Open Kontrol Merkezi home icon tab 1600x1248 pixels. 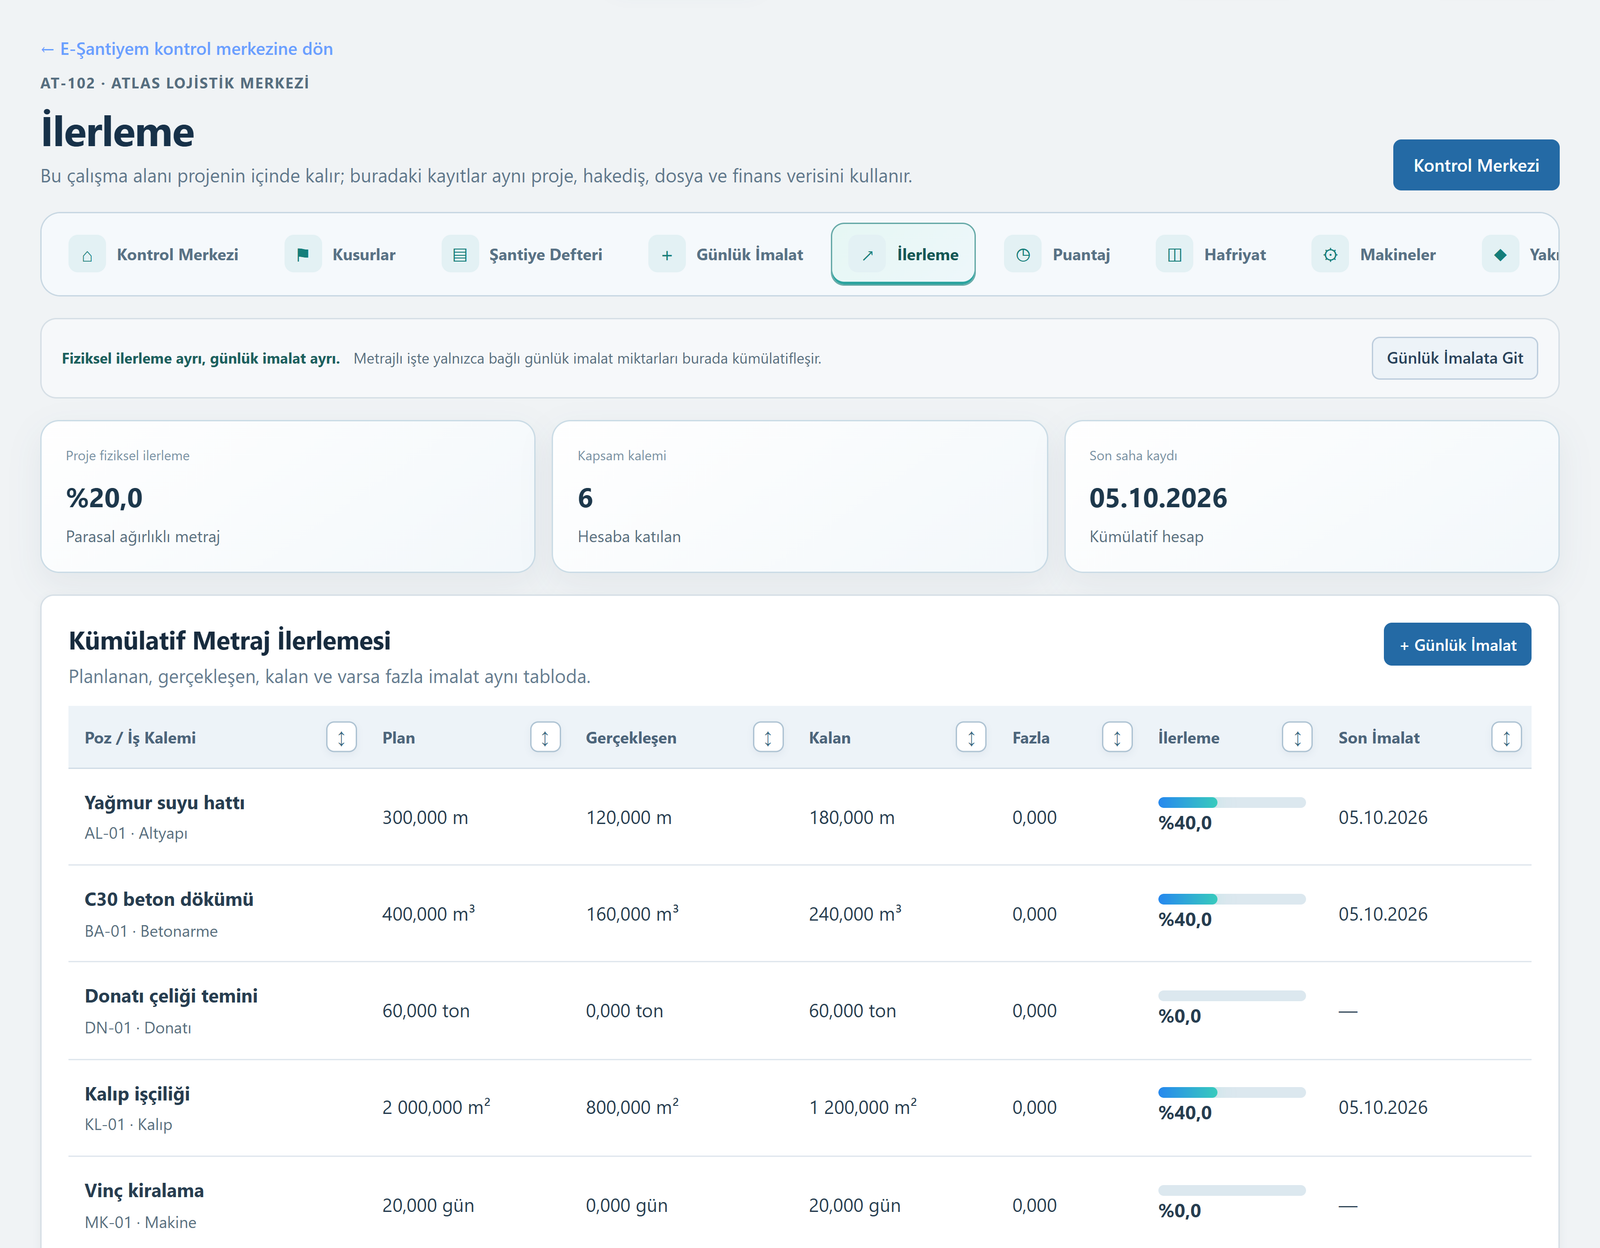(x=87, y=255)
